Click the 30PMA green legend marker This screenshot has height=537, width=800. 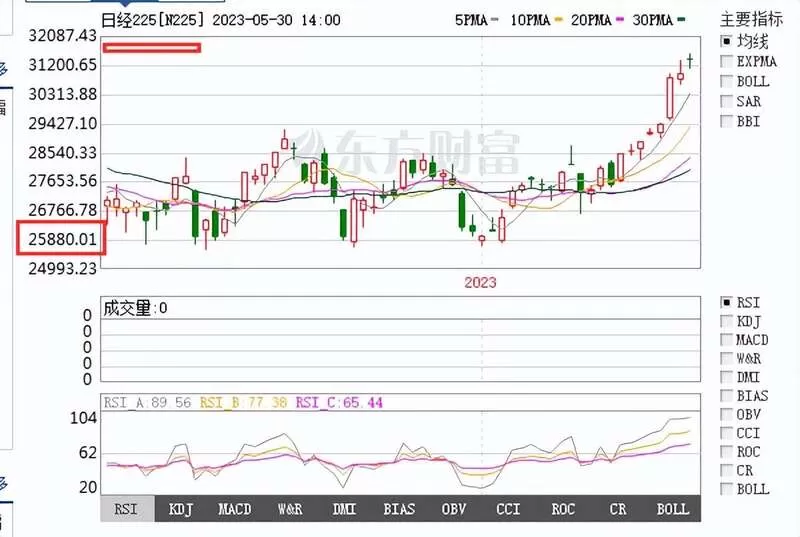tap(681, 20)
